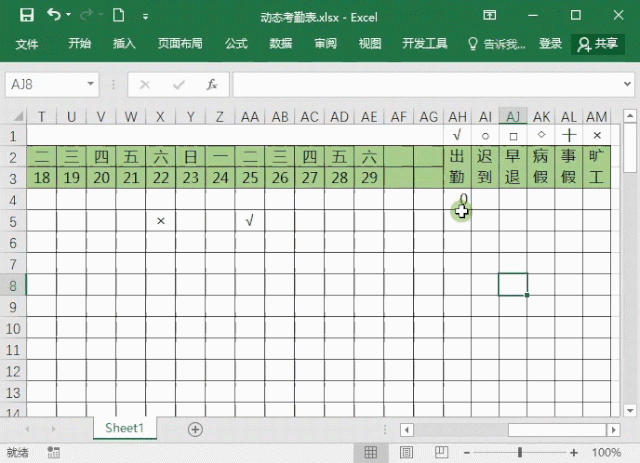
Task: Click cell with × mark in row 5
Action: click(161, 221)
